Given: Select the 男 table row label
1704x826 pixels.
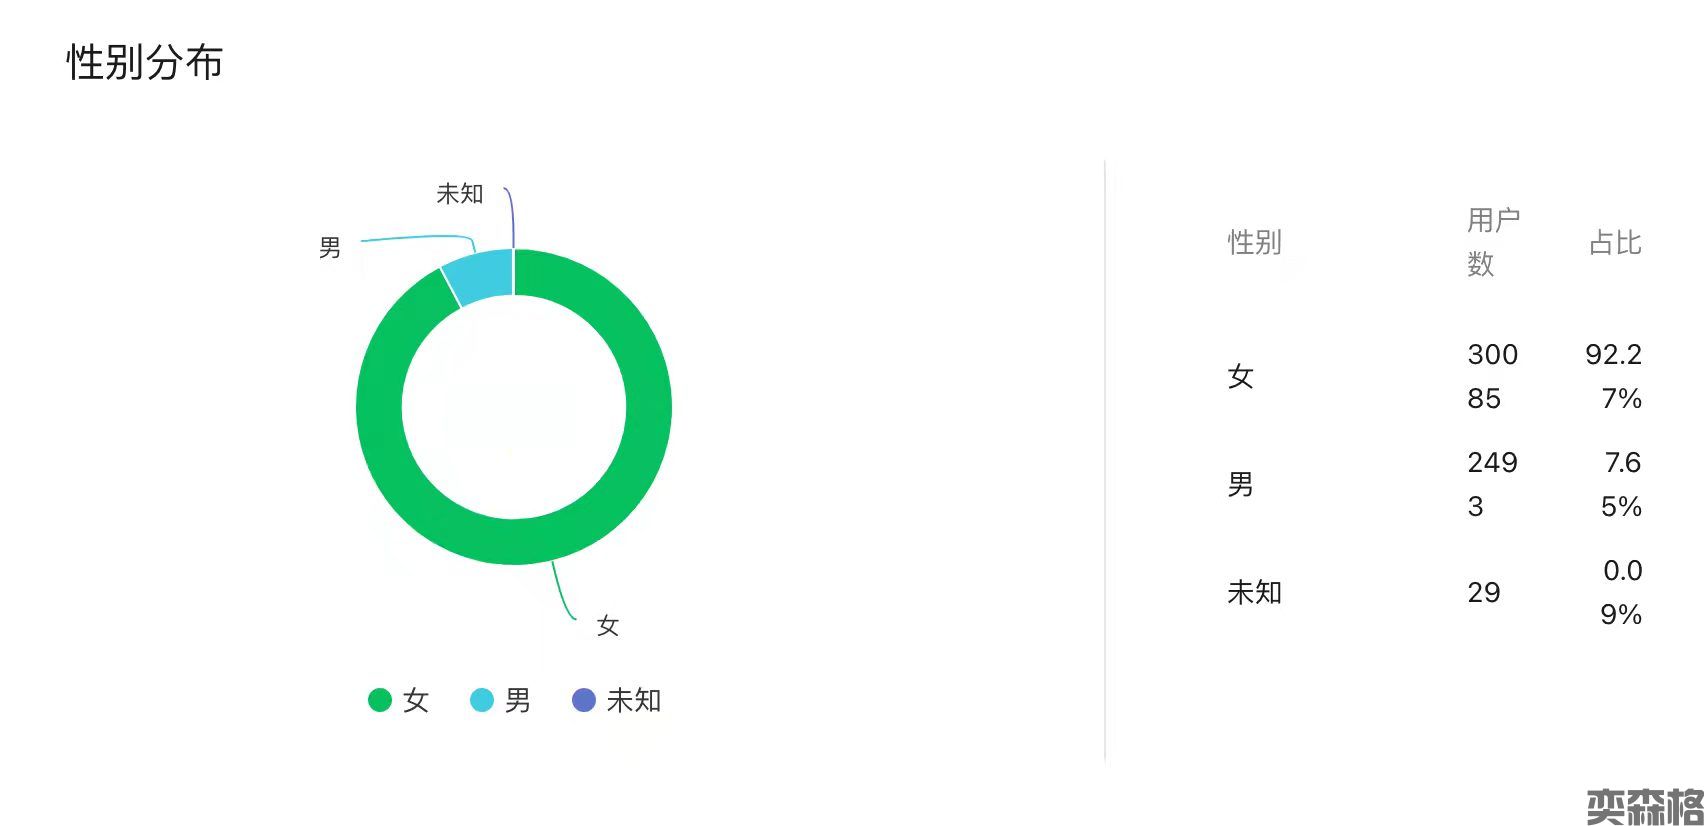Looking at the screenshot, I should point(1241,484).
